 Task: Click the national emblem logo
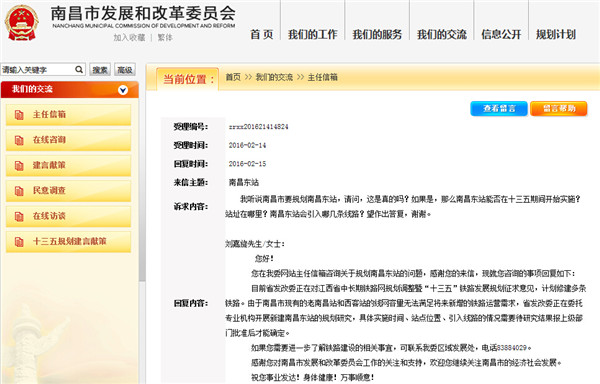pyautogui.click(x=21, y=23)
